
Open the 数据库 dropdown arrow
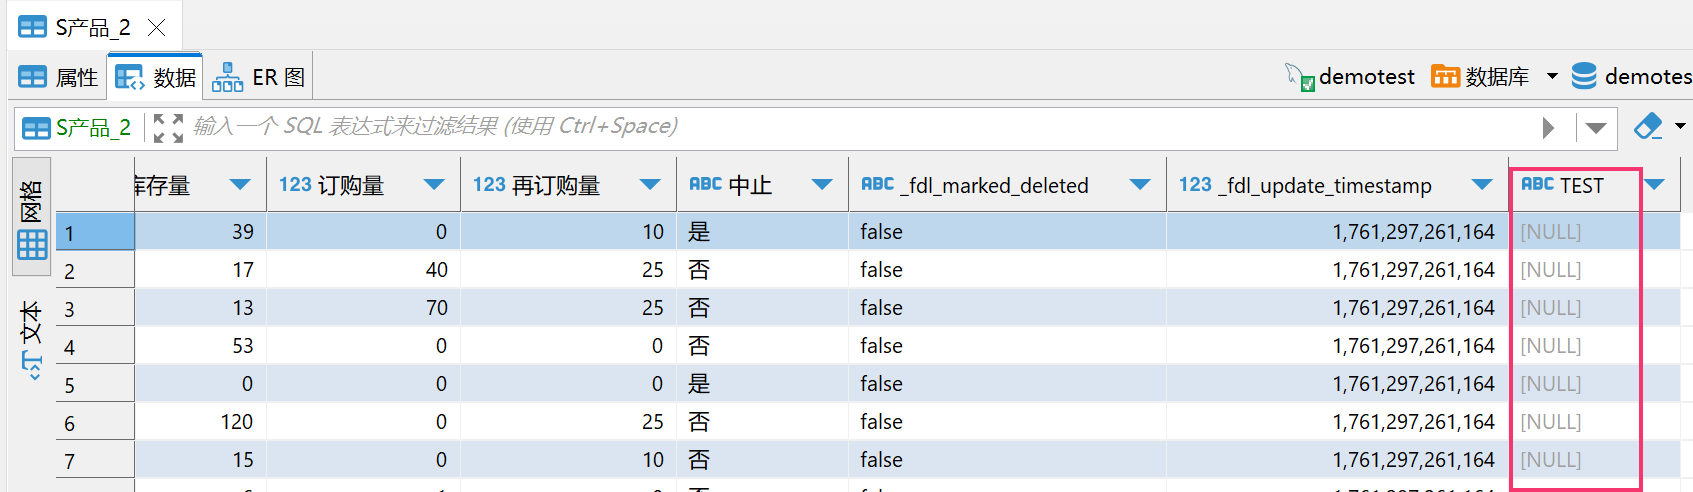click(x=1552, y=76)
